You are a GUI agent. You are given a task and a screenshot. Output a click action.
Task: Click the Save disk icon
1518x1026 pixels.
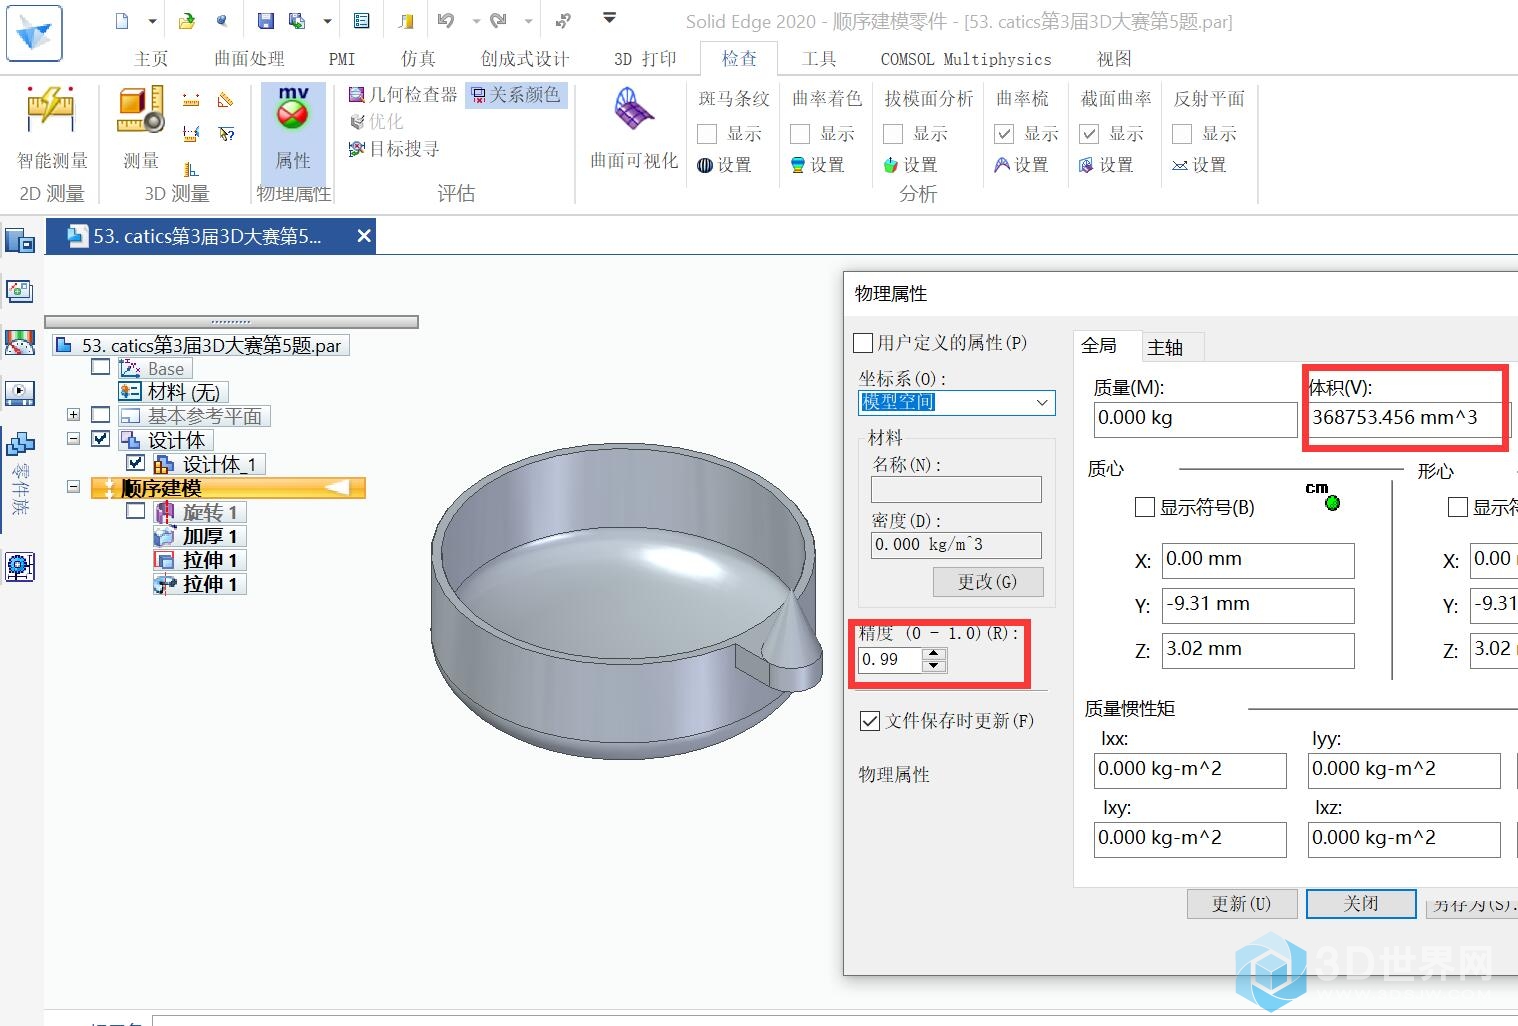265,20
